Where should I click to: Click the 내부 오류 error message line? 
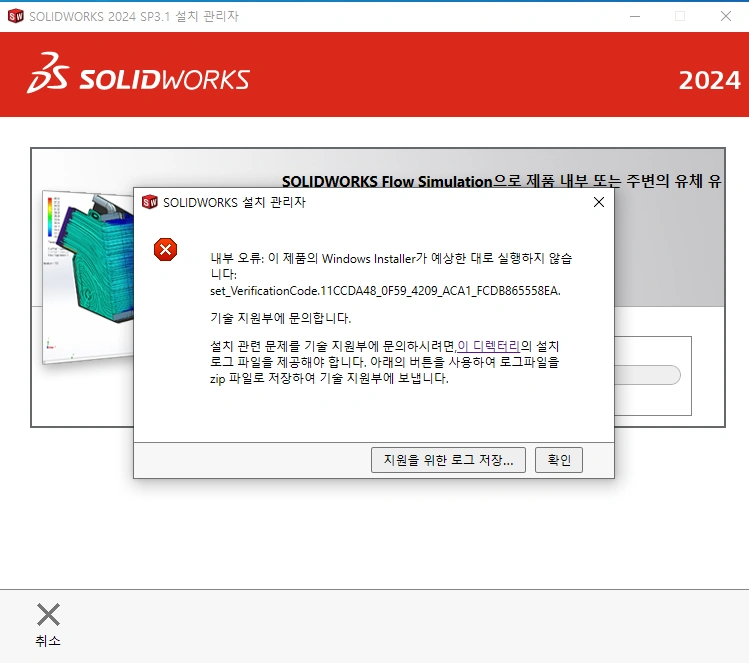[391, 266]
